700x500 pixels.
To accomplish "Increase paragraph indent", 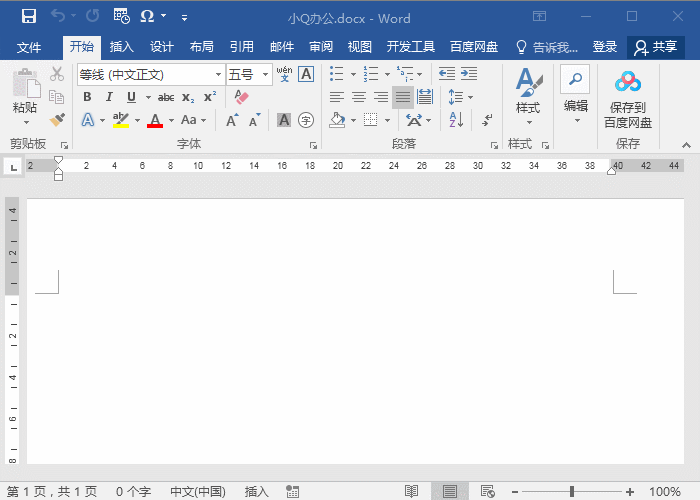I will [469, 74].
